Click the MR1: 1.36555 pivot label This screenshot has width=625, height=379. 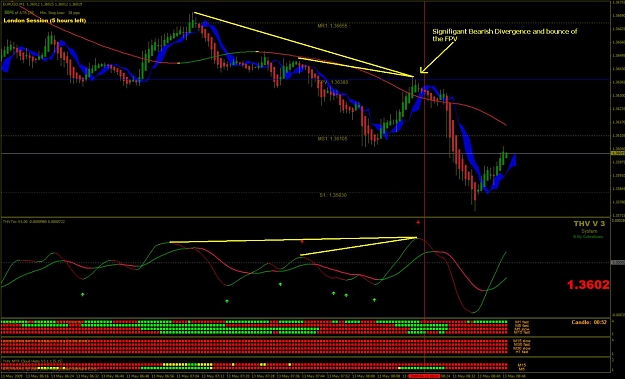click(332, 26)
